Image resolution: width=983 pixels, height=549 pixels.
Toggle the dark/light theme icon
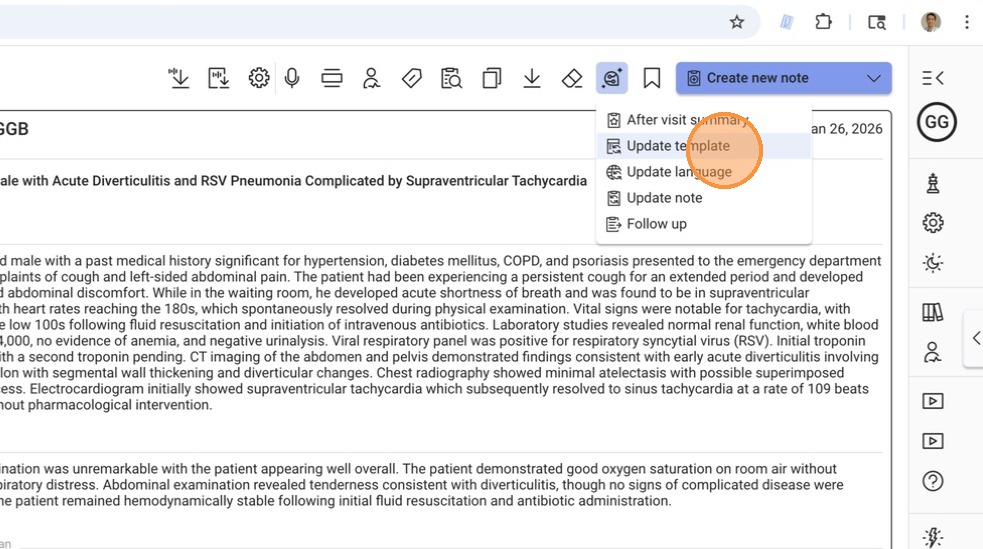pyautogui.click(x=933, y=263)
